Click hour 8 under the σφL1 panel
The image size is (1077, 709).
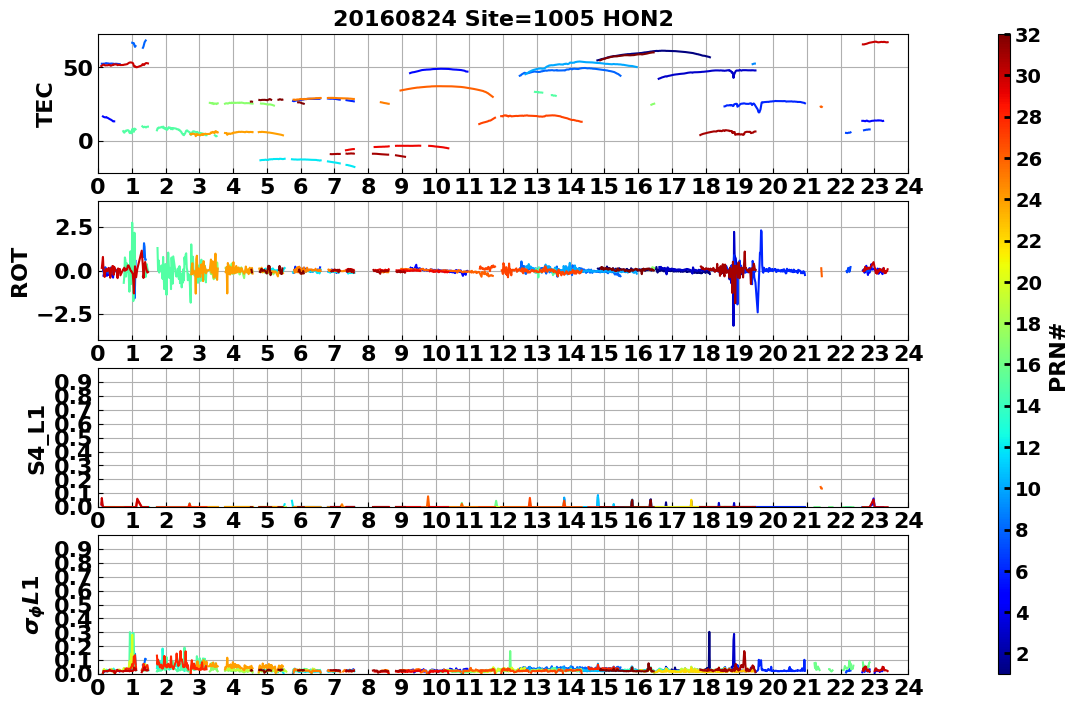coord(368,687)
